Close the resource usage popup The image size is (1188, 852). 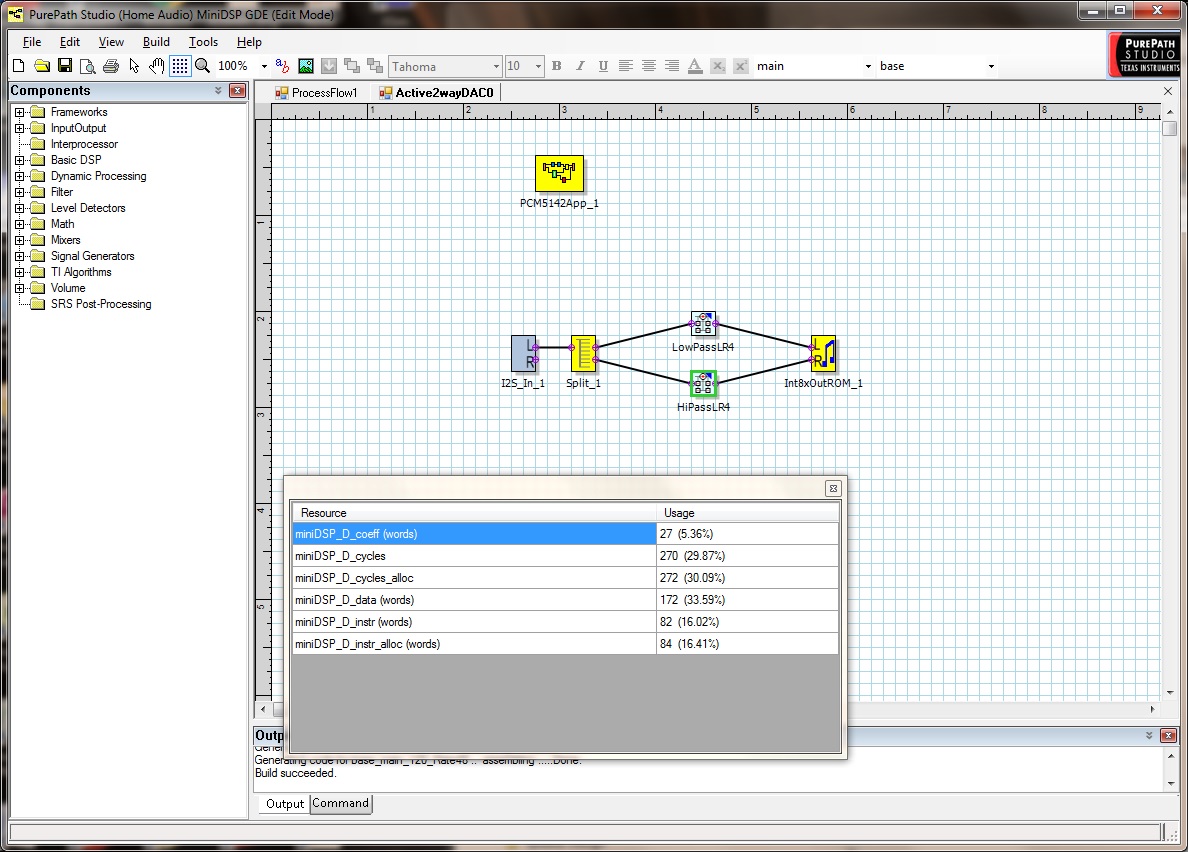(x=833, y=488)
